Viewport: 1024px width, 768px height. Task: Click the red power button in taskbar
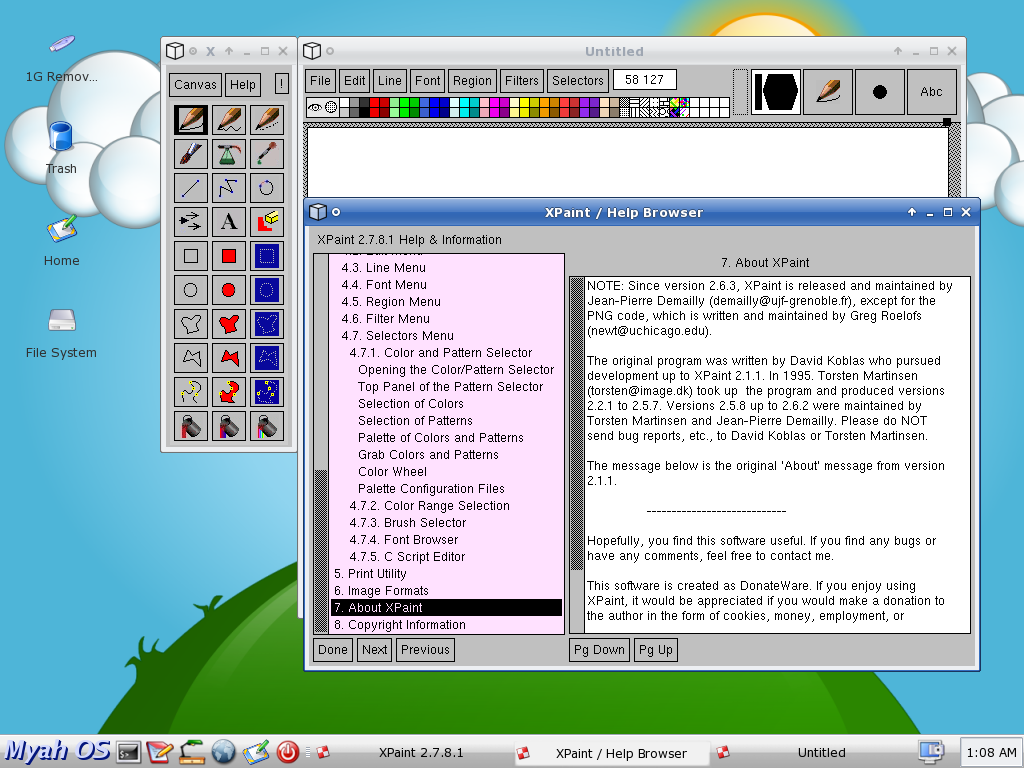(x=287, y=752)
